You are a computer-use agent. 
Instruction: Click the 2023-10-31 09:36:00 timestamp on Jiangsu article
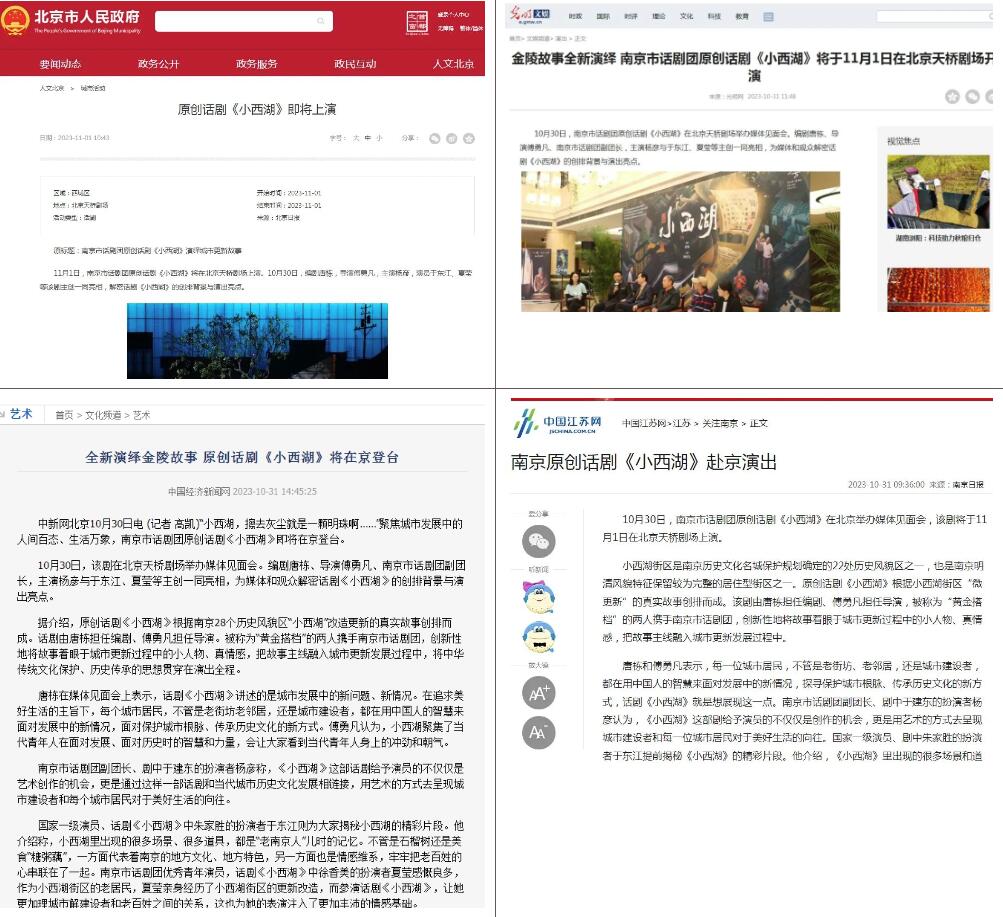[886, 485]
